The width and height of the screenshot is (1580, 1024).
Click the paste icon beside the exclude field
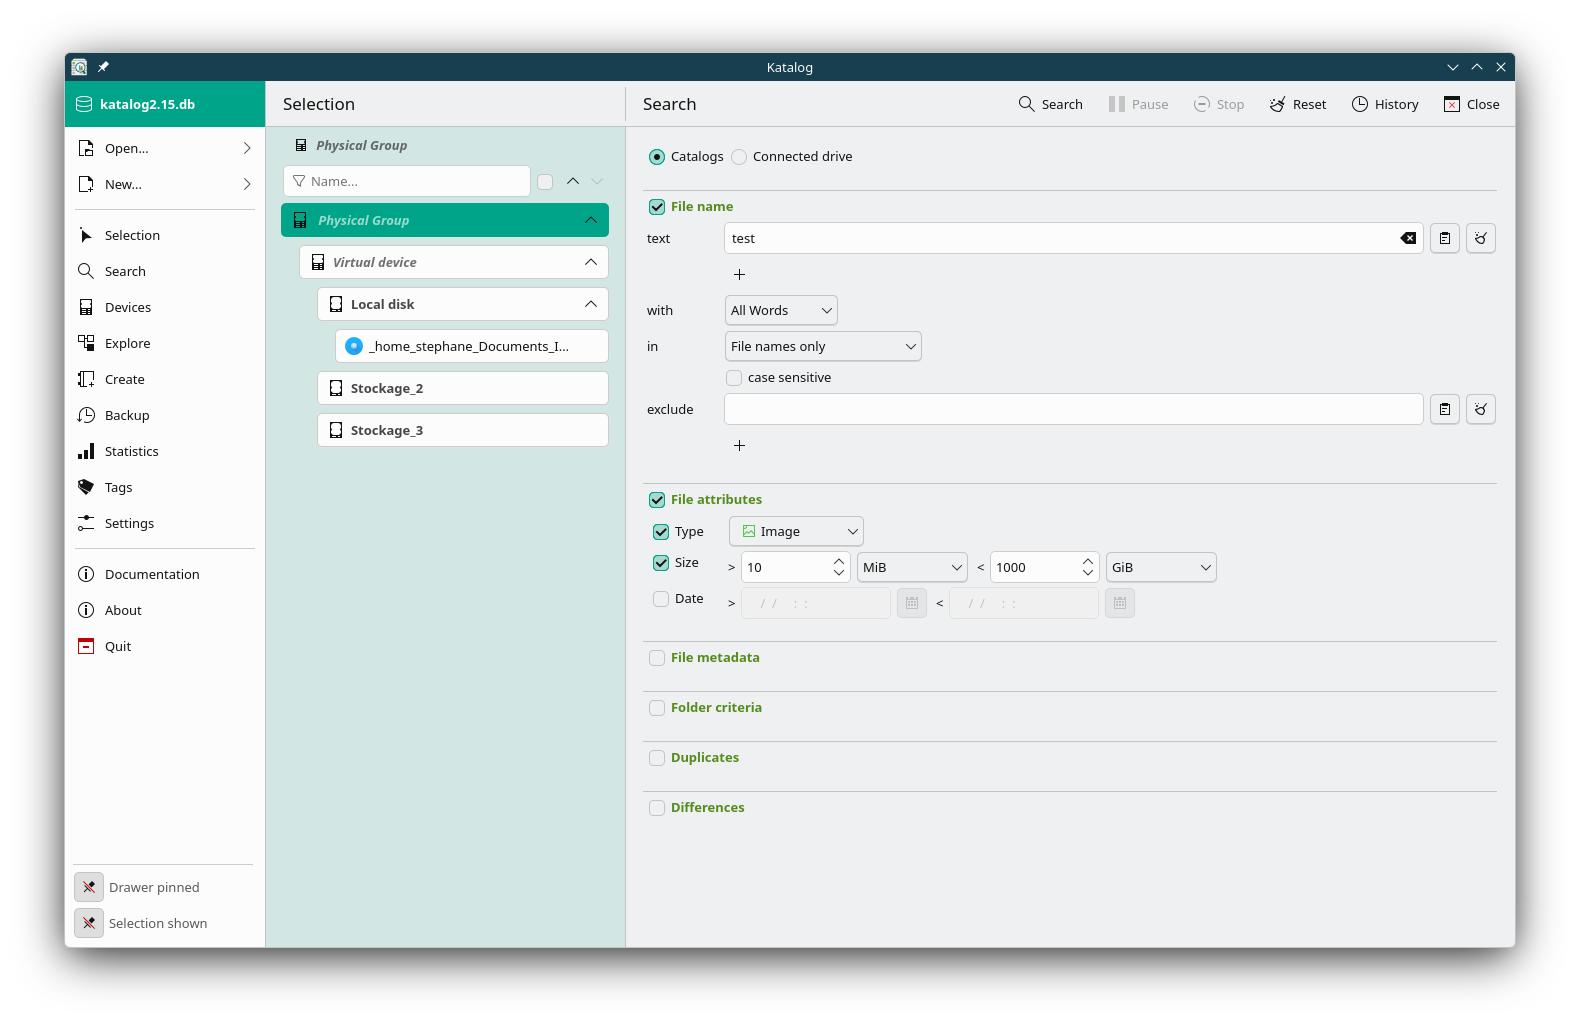(x=1445, y=409)
